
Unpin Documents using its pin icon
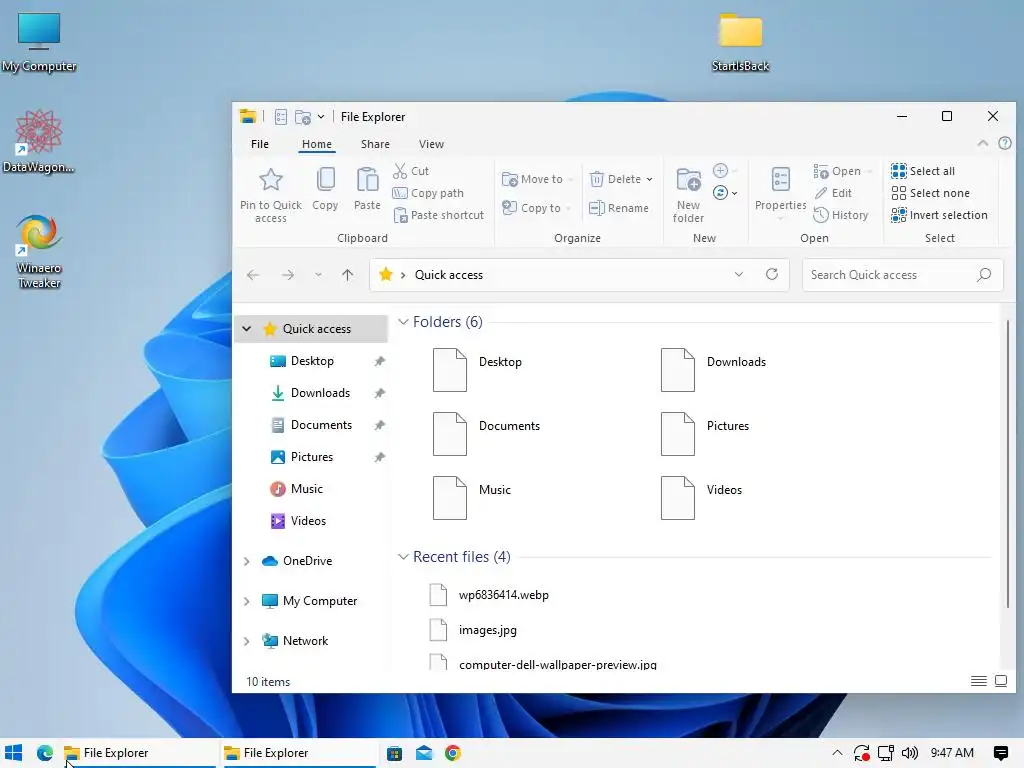379,425
